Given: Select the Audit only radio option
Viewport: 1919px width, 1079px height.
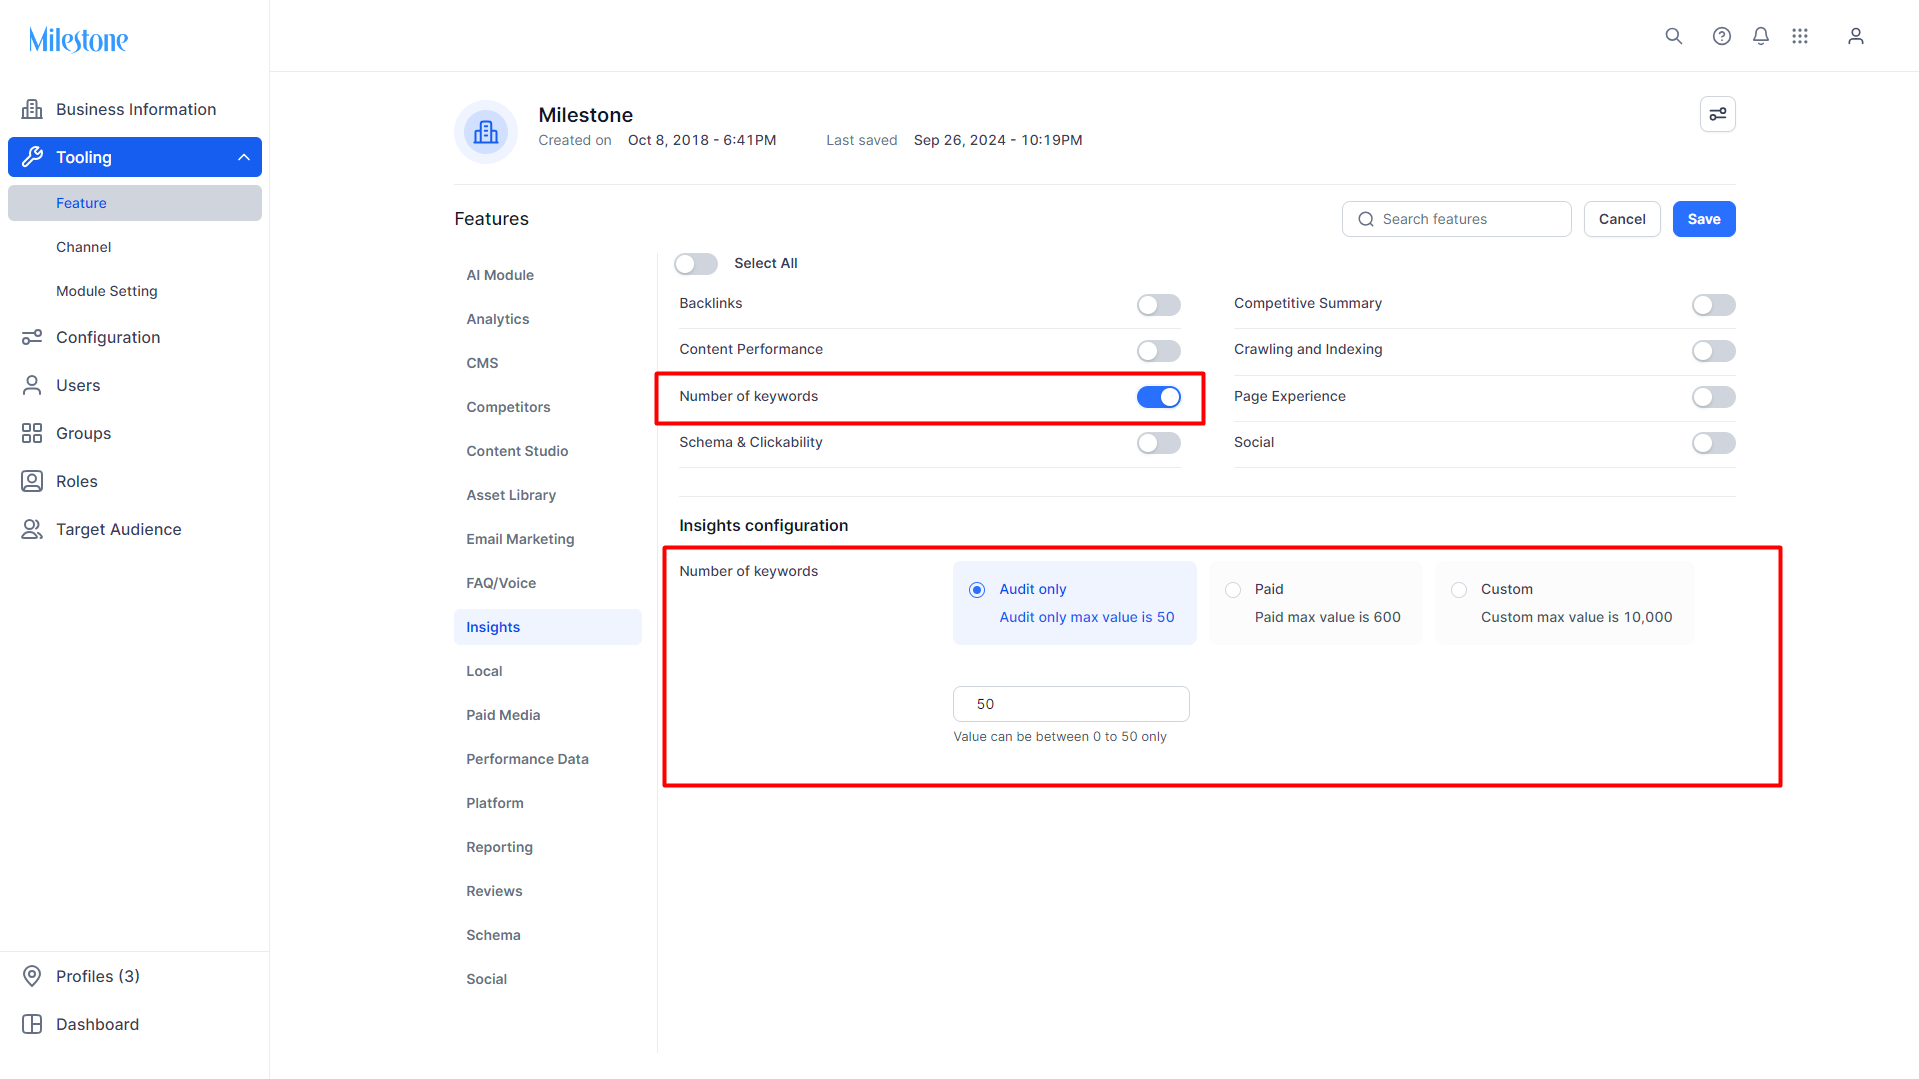Looking at the screenshot, I should [x=977, y=590].
